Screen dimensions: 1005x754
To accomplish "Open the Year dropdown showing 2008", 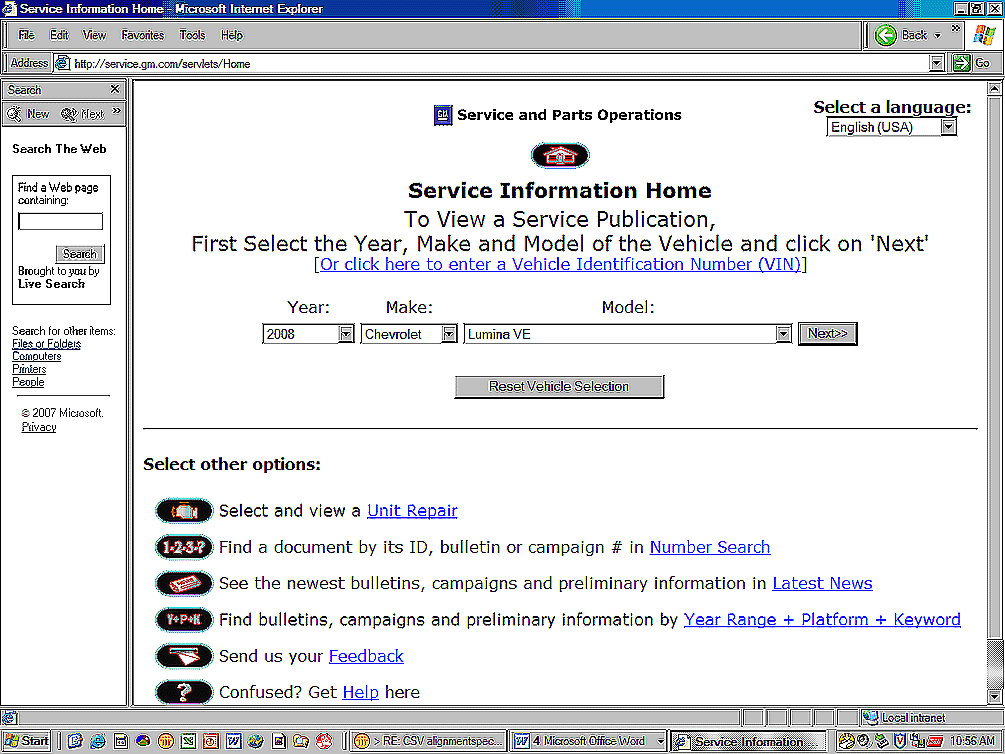I will 346,334.
